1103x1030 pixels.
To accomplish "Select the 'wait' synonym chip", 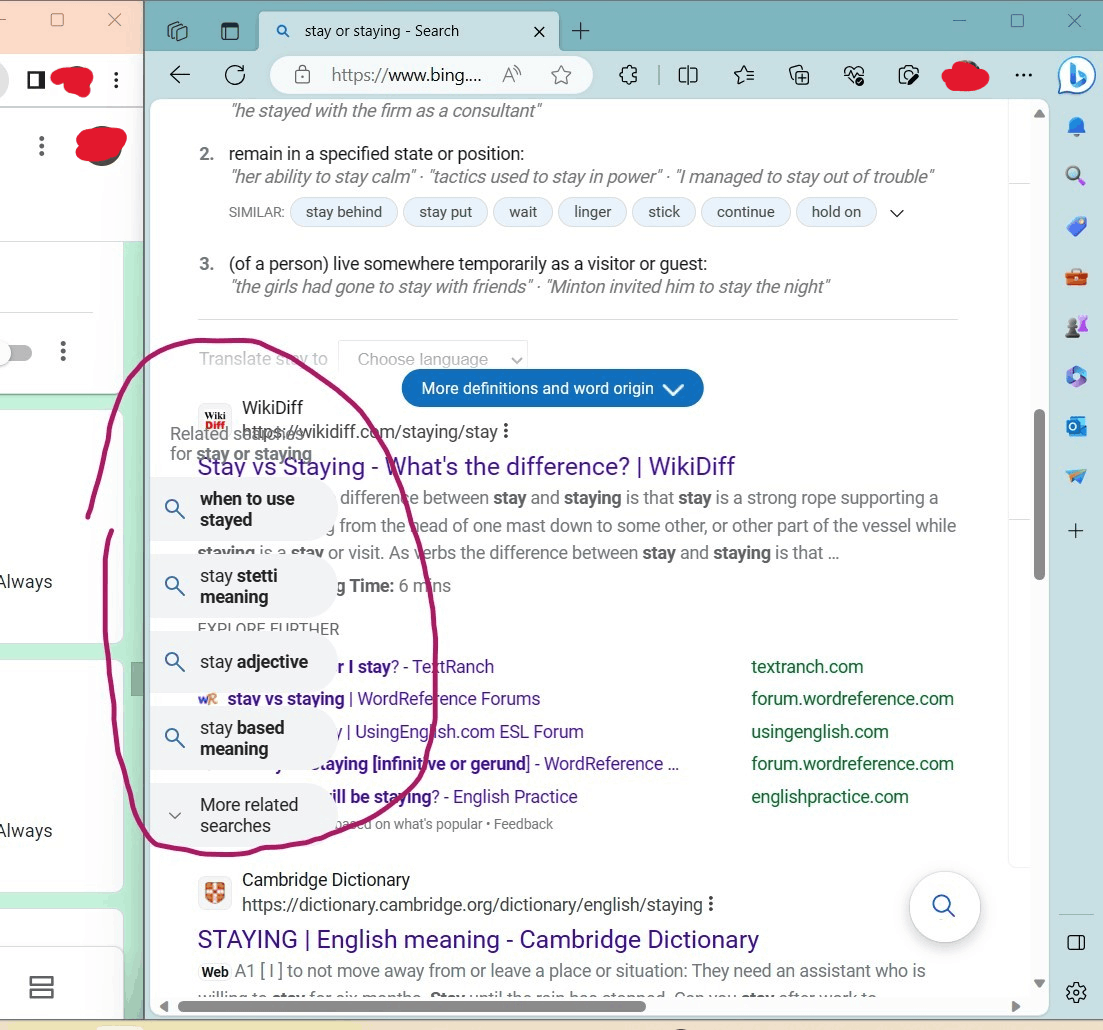I will coord(523,212).
